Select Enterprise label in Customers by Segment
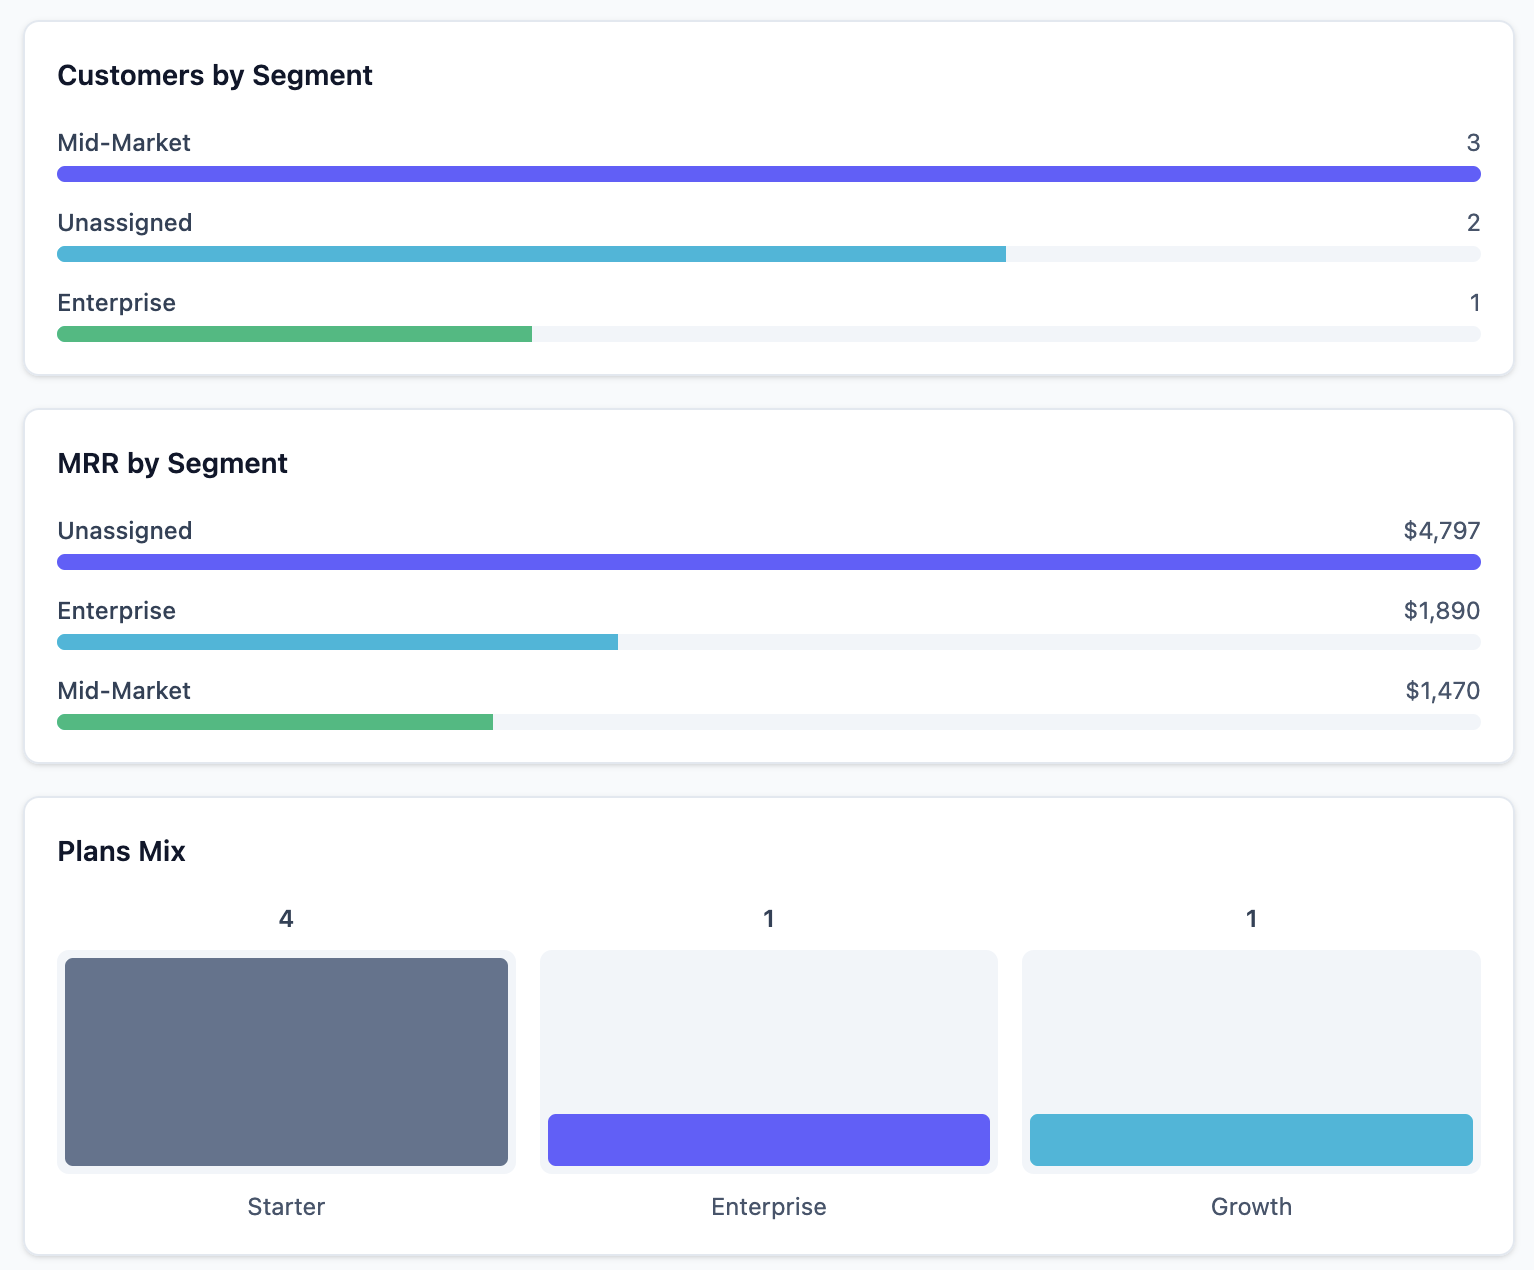Viewport: 1534px width, 1270px height. tap(117, 303)
